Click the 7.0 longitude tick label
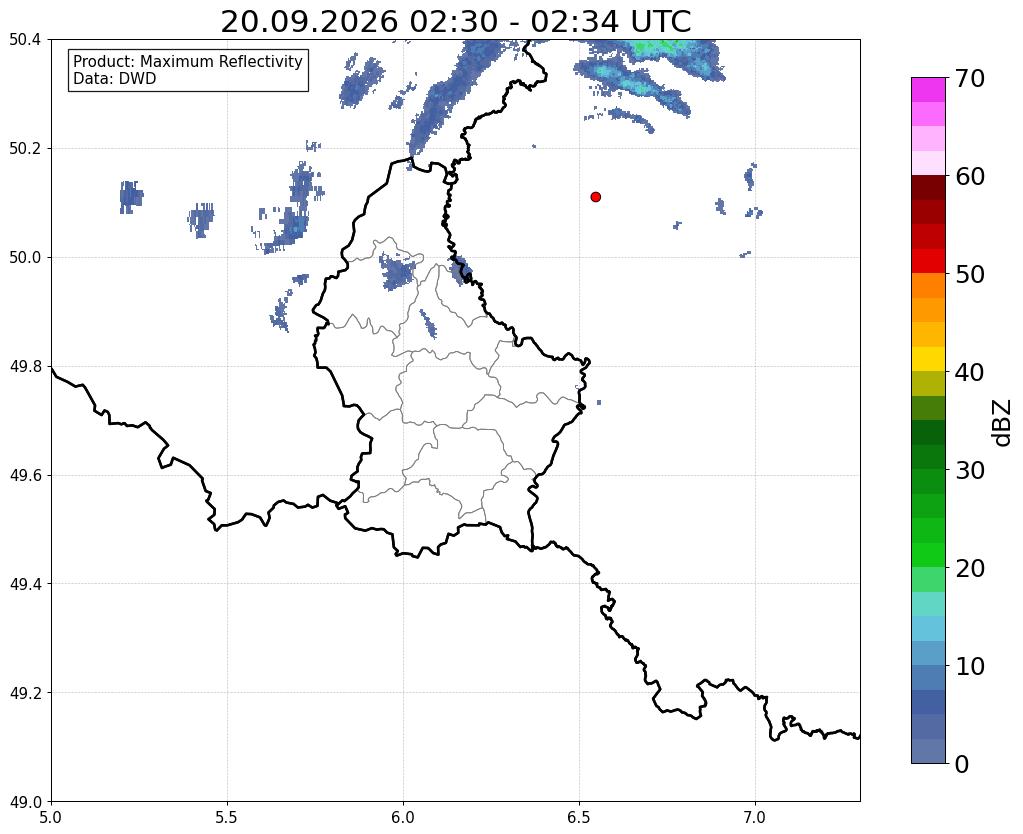The width and height of the screenshot is (1023, 834). [x=755, y=818]
